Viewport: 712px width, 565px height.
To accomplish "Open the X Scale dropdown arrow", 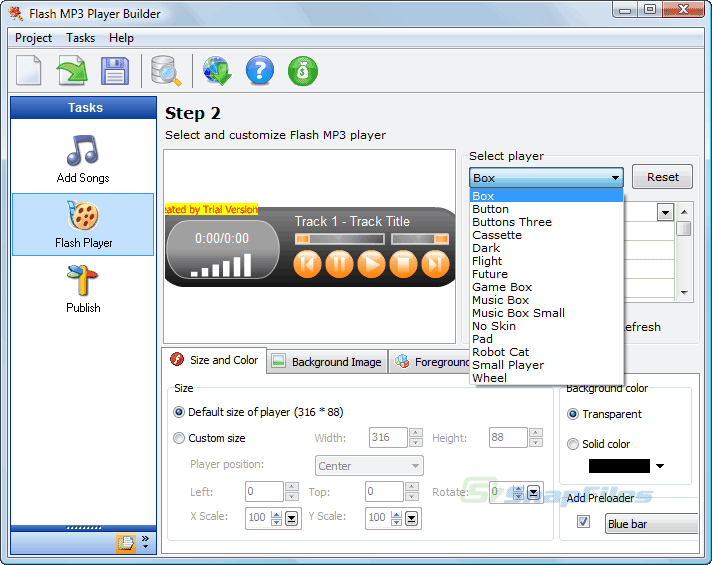I will 292,518.
